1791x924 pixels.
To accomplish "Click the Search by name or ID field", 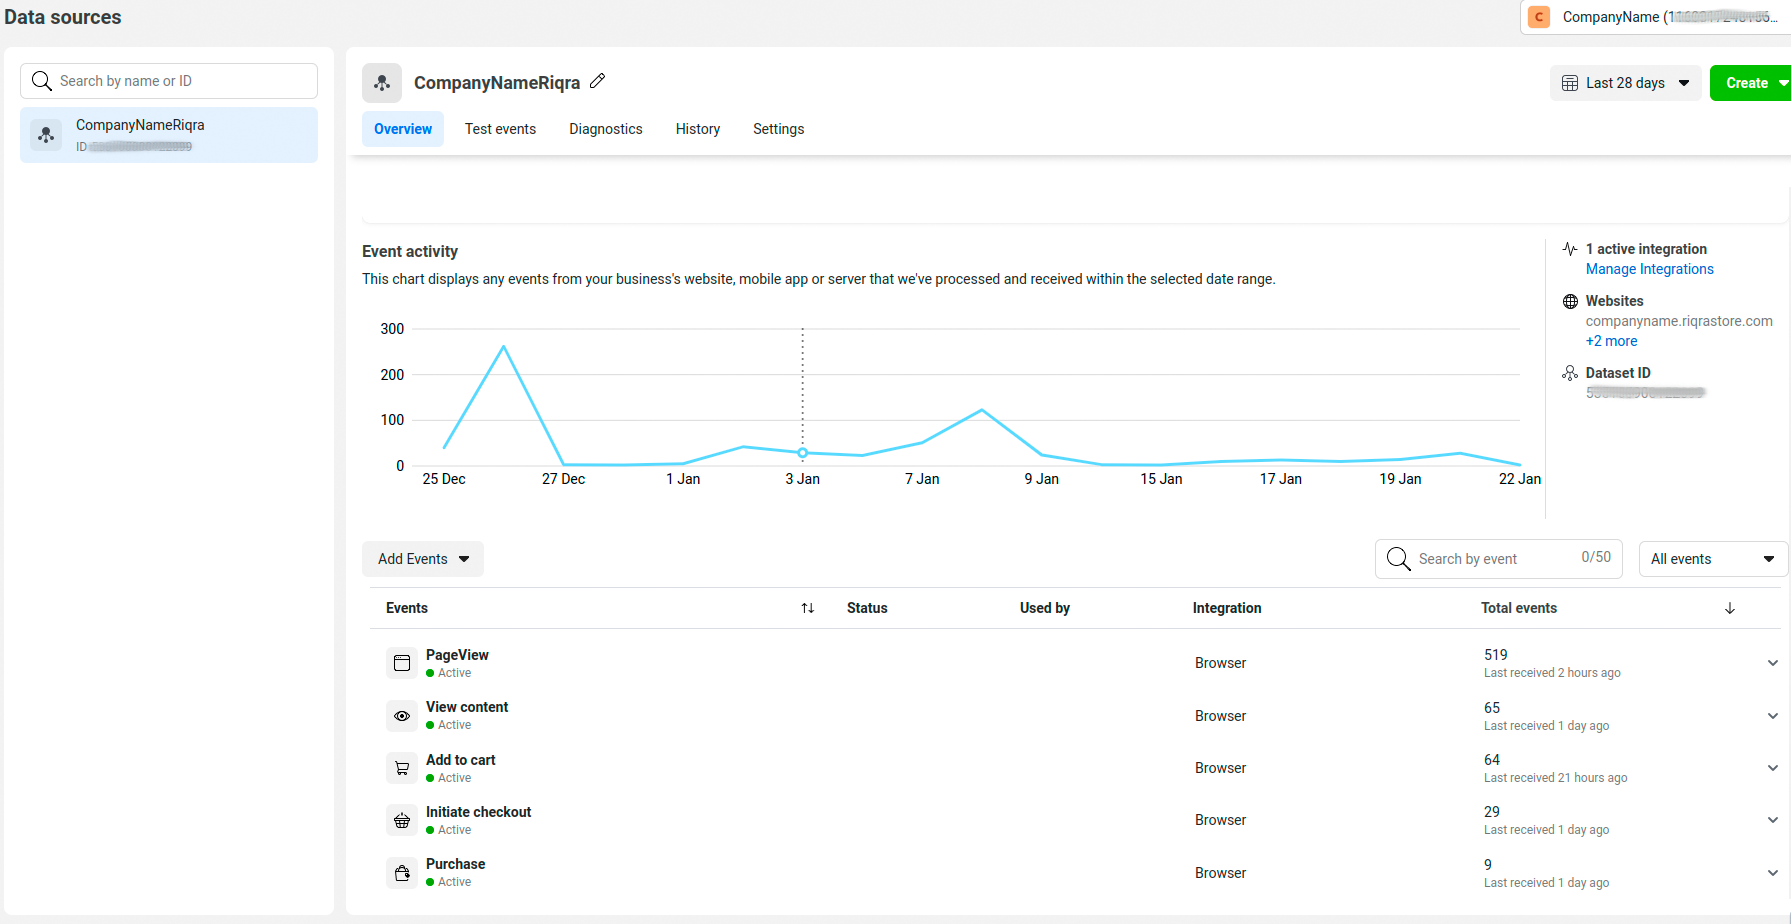I will (x=169, y=81).
